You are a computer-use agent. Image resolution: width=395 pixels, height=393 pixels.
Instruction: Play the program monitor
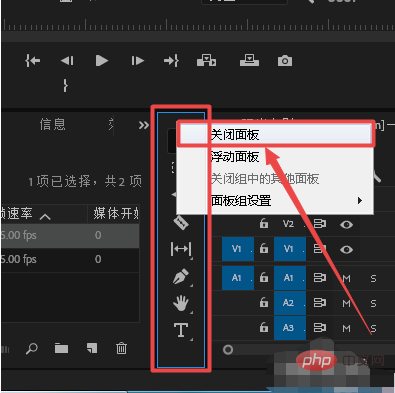click(x=102, y=61)
